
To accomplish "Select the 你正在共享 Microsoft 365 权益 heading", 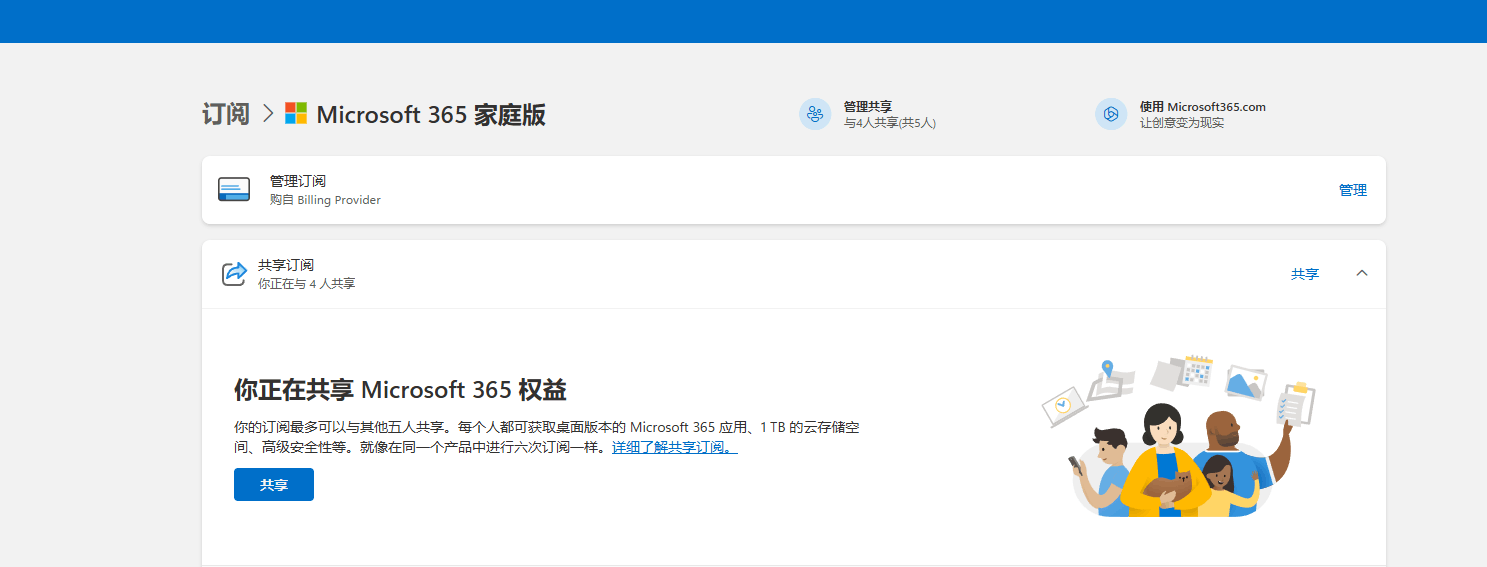I will click(401, 390).
